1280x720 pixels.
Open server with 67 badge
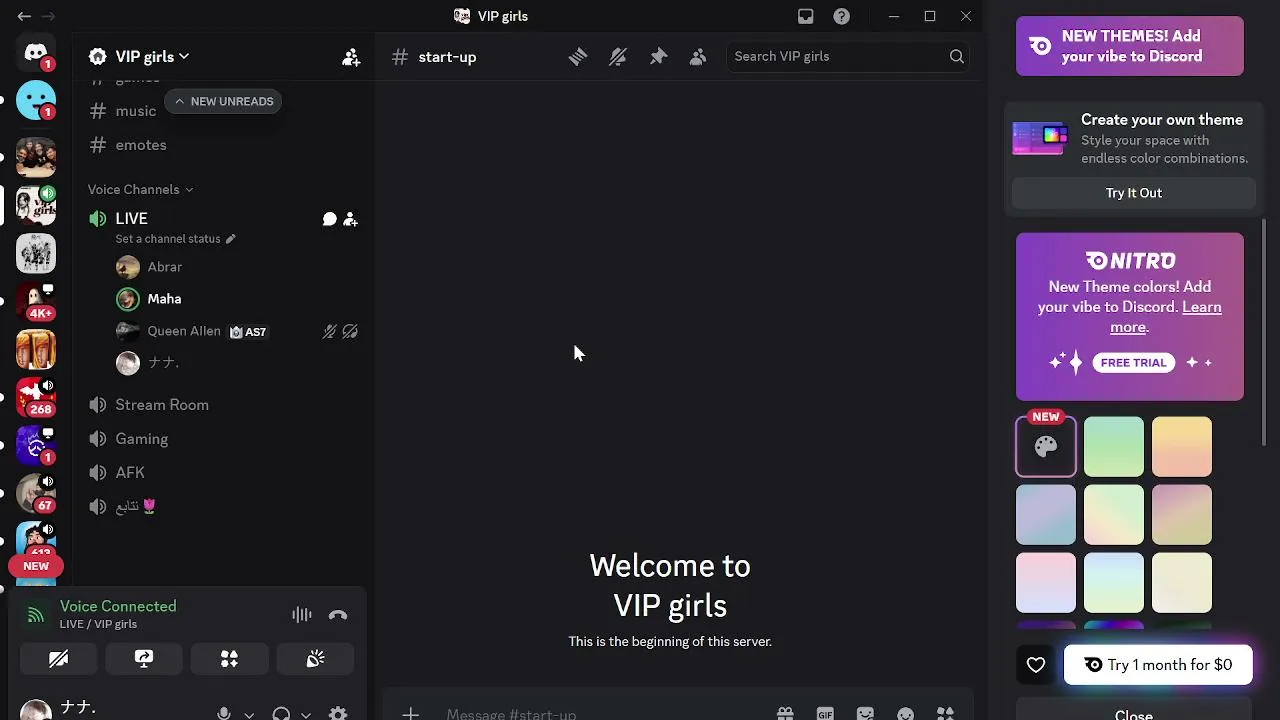(36, 494)
